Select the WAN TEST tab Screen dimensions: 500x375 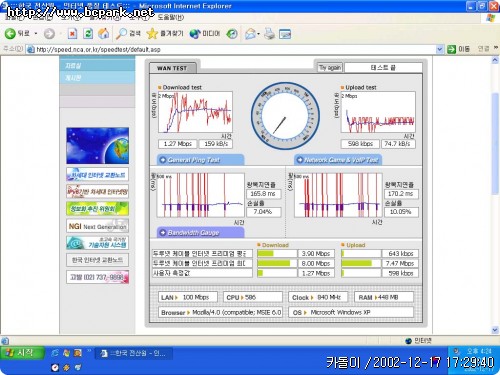tap(172, 68)
